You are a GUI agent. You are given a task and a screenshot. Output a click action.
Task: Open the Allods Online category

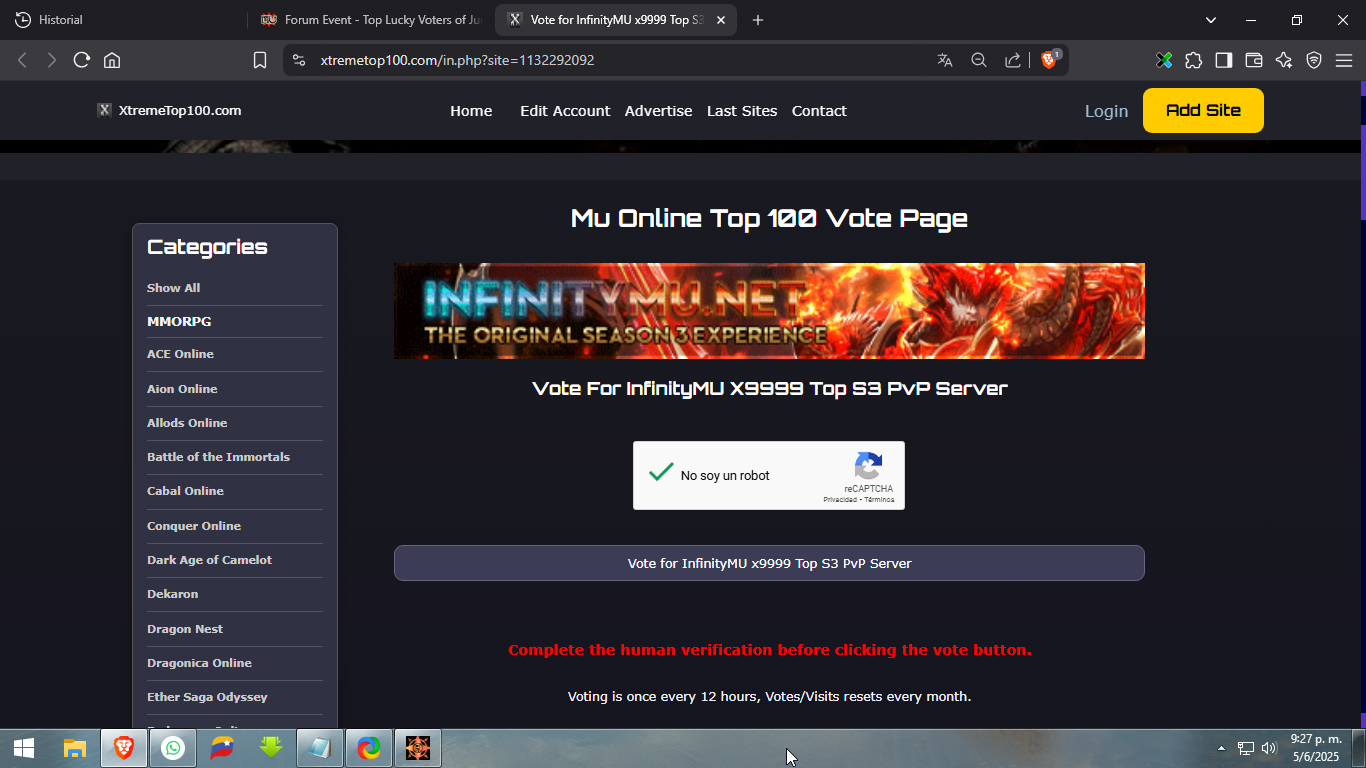point(187,423)
